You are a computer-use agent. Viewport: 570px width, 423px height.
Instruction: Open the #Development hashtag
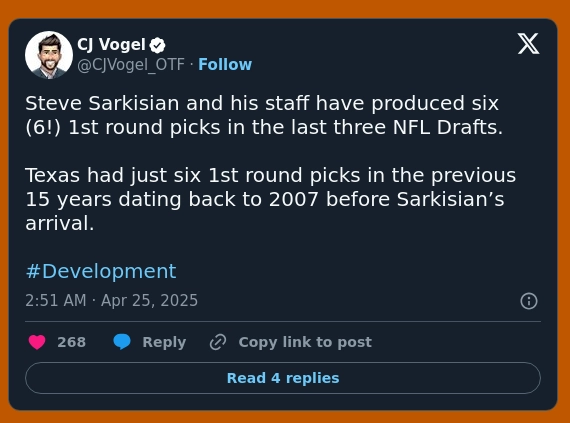(x=101, y=271)
